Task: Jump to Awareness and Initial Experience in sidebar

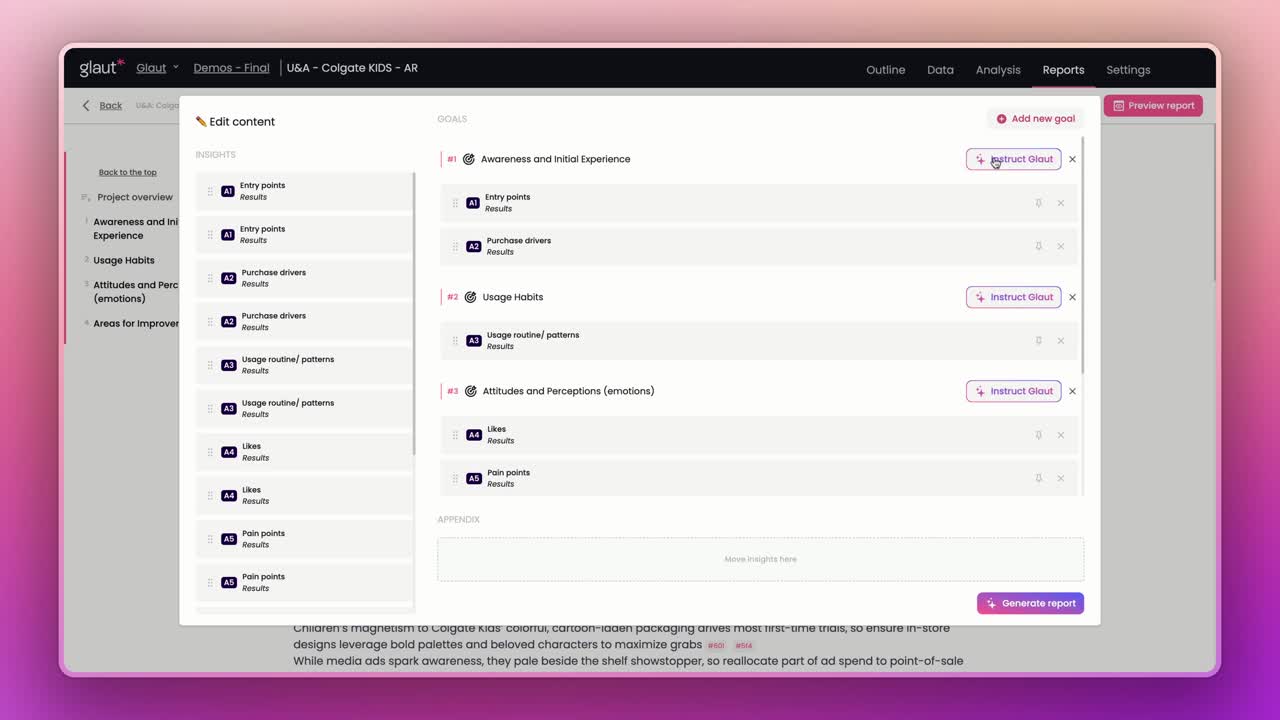Action: [x=136, y=228]
